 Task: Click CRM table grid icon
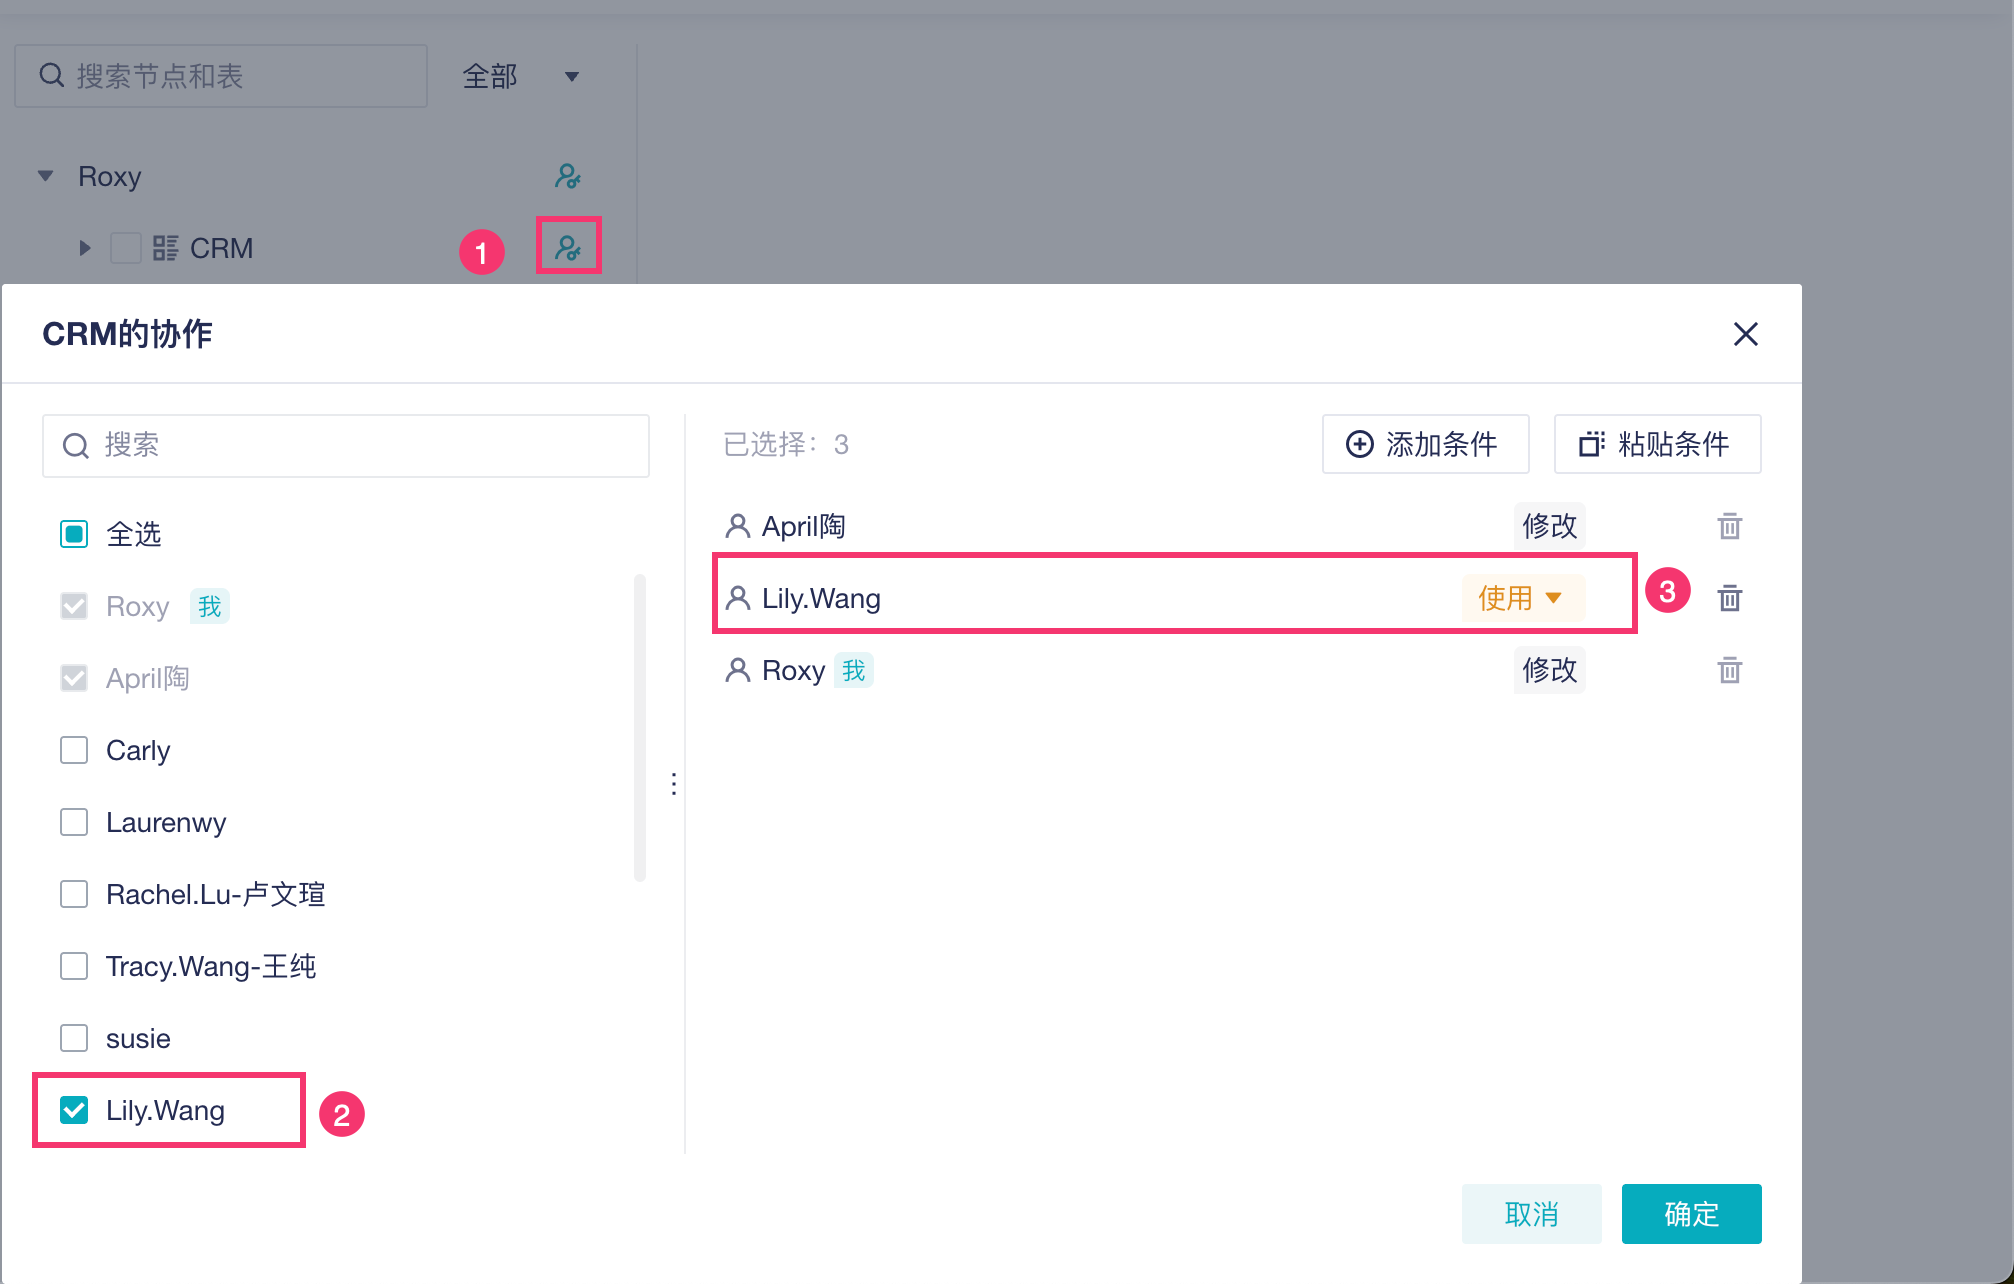(165, 248)
